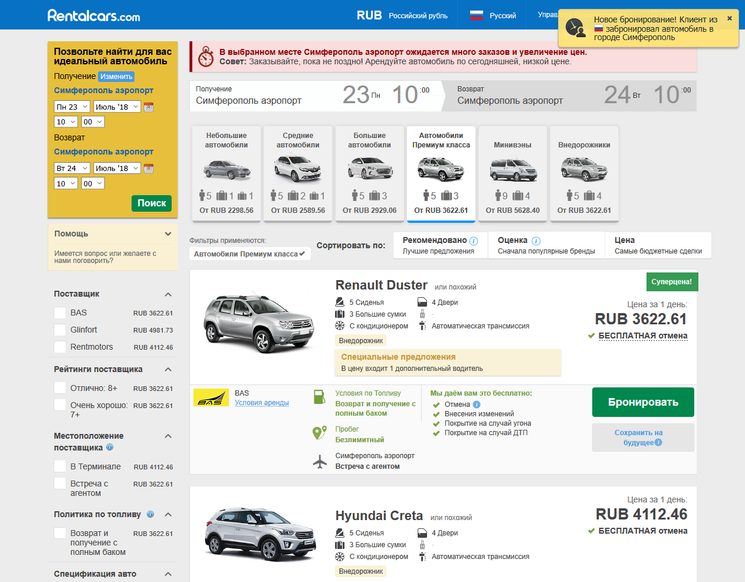Check the Rentmotors supplier filter
This screenshot has height=582, width=745.
[60, 347]
